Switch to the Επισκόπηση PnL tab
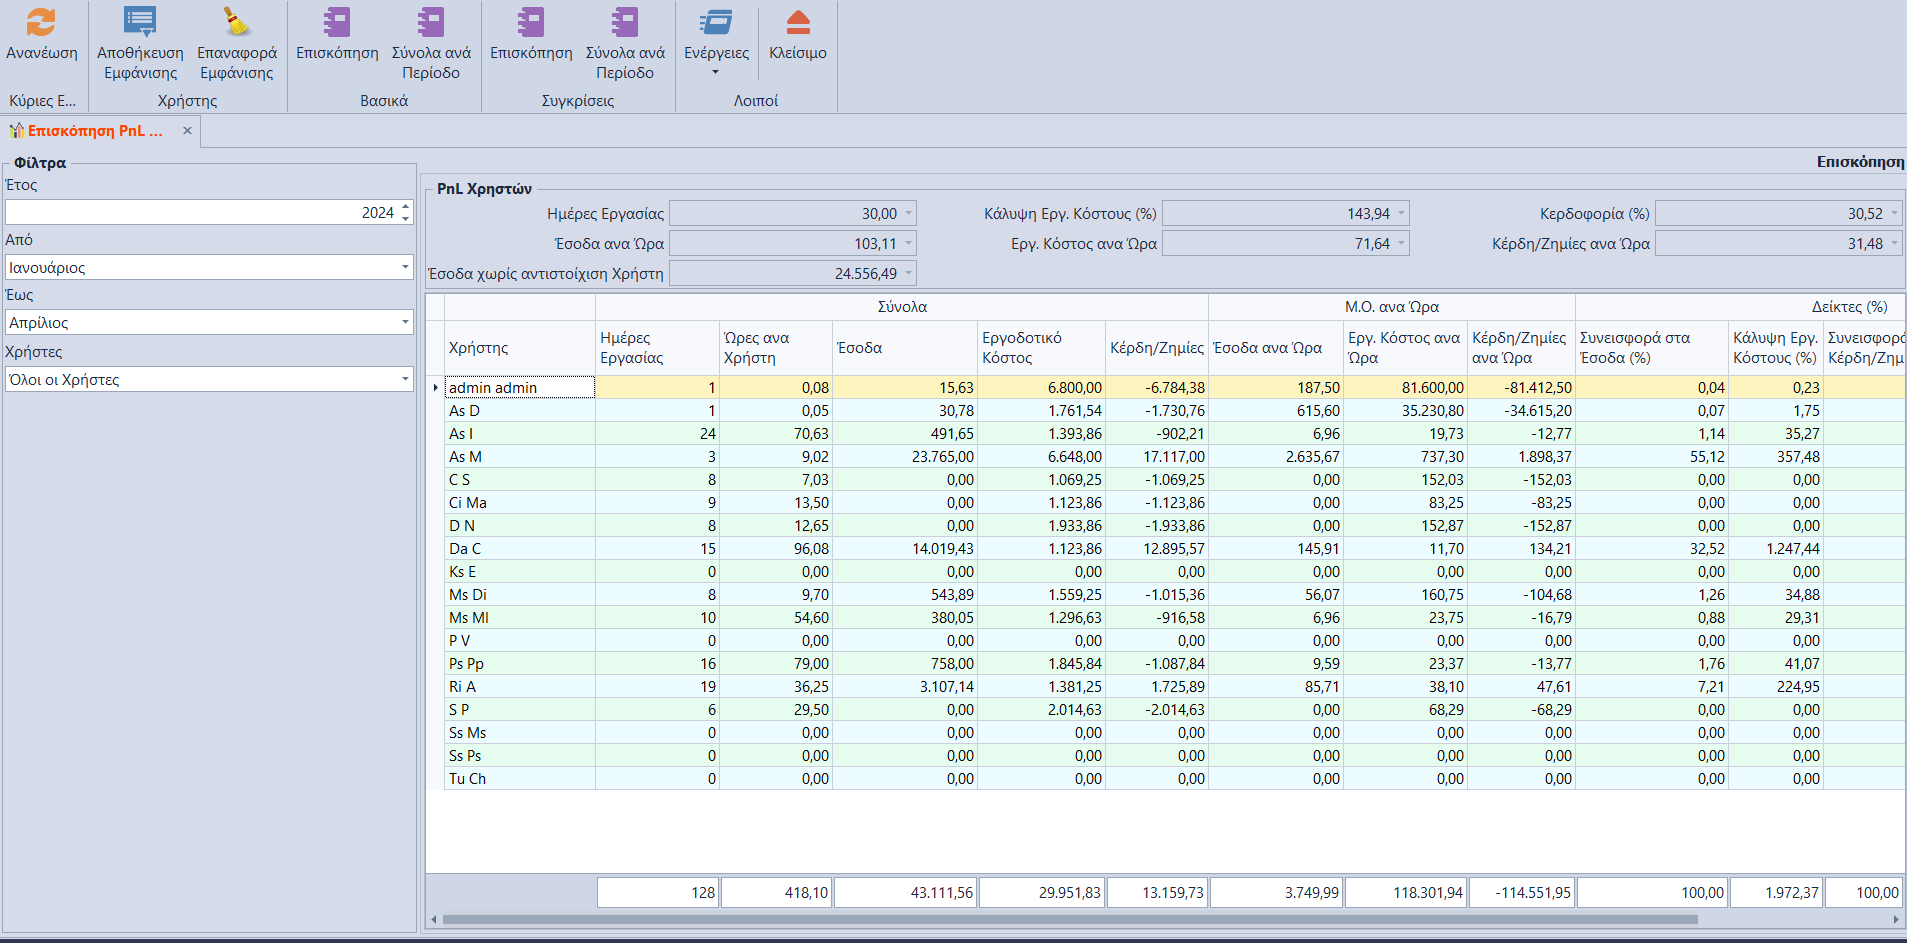The image size is (1907, 943). [94, 131]
